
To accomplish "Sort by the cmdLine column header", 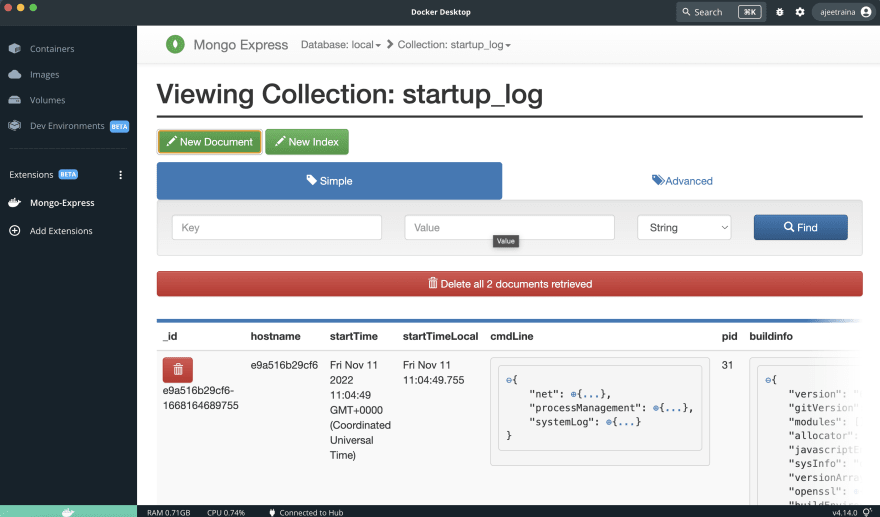I will pyautogui.click(x=512, y=336).
